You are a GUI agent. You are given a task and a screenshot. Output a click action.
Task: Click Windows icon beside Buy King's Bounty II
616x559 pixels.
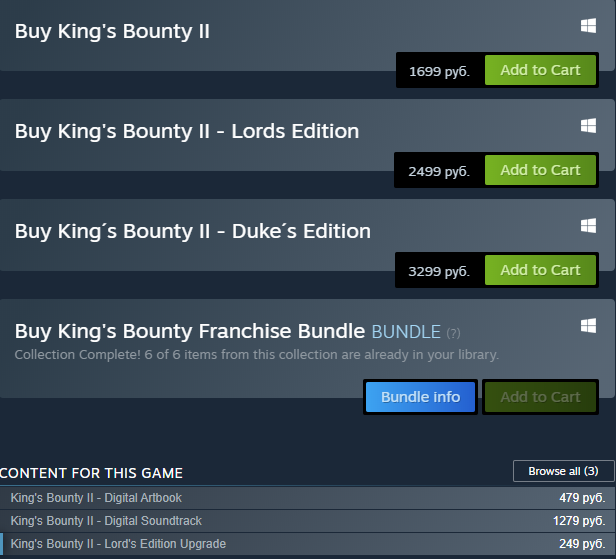[588, 27]
